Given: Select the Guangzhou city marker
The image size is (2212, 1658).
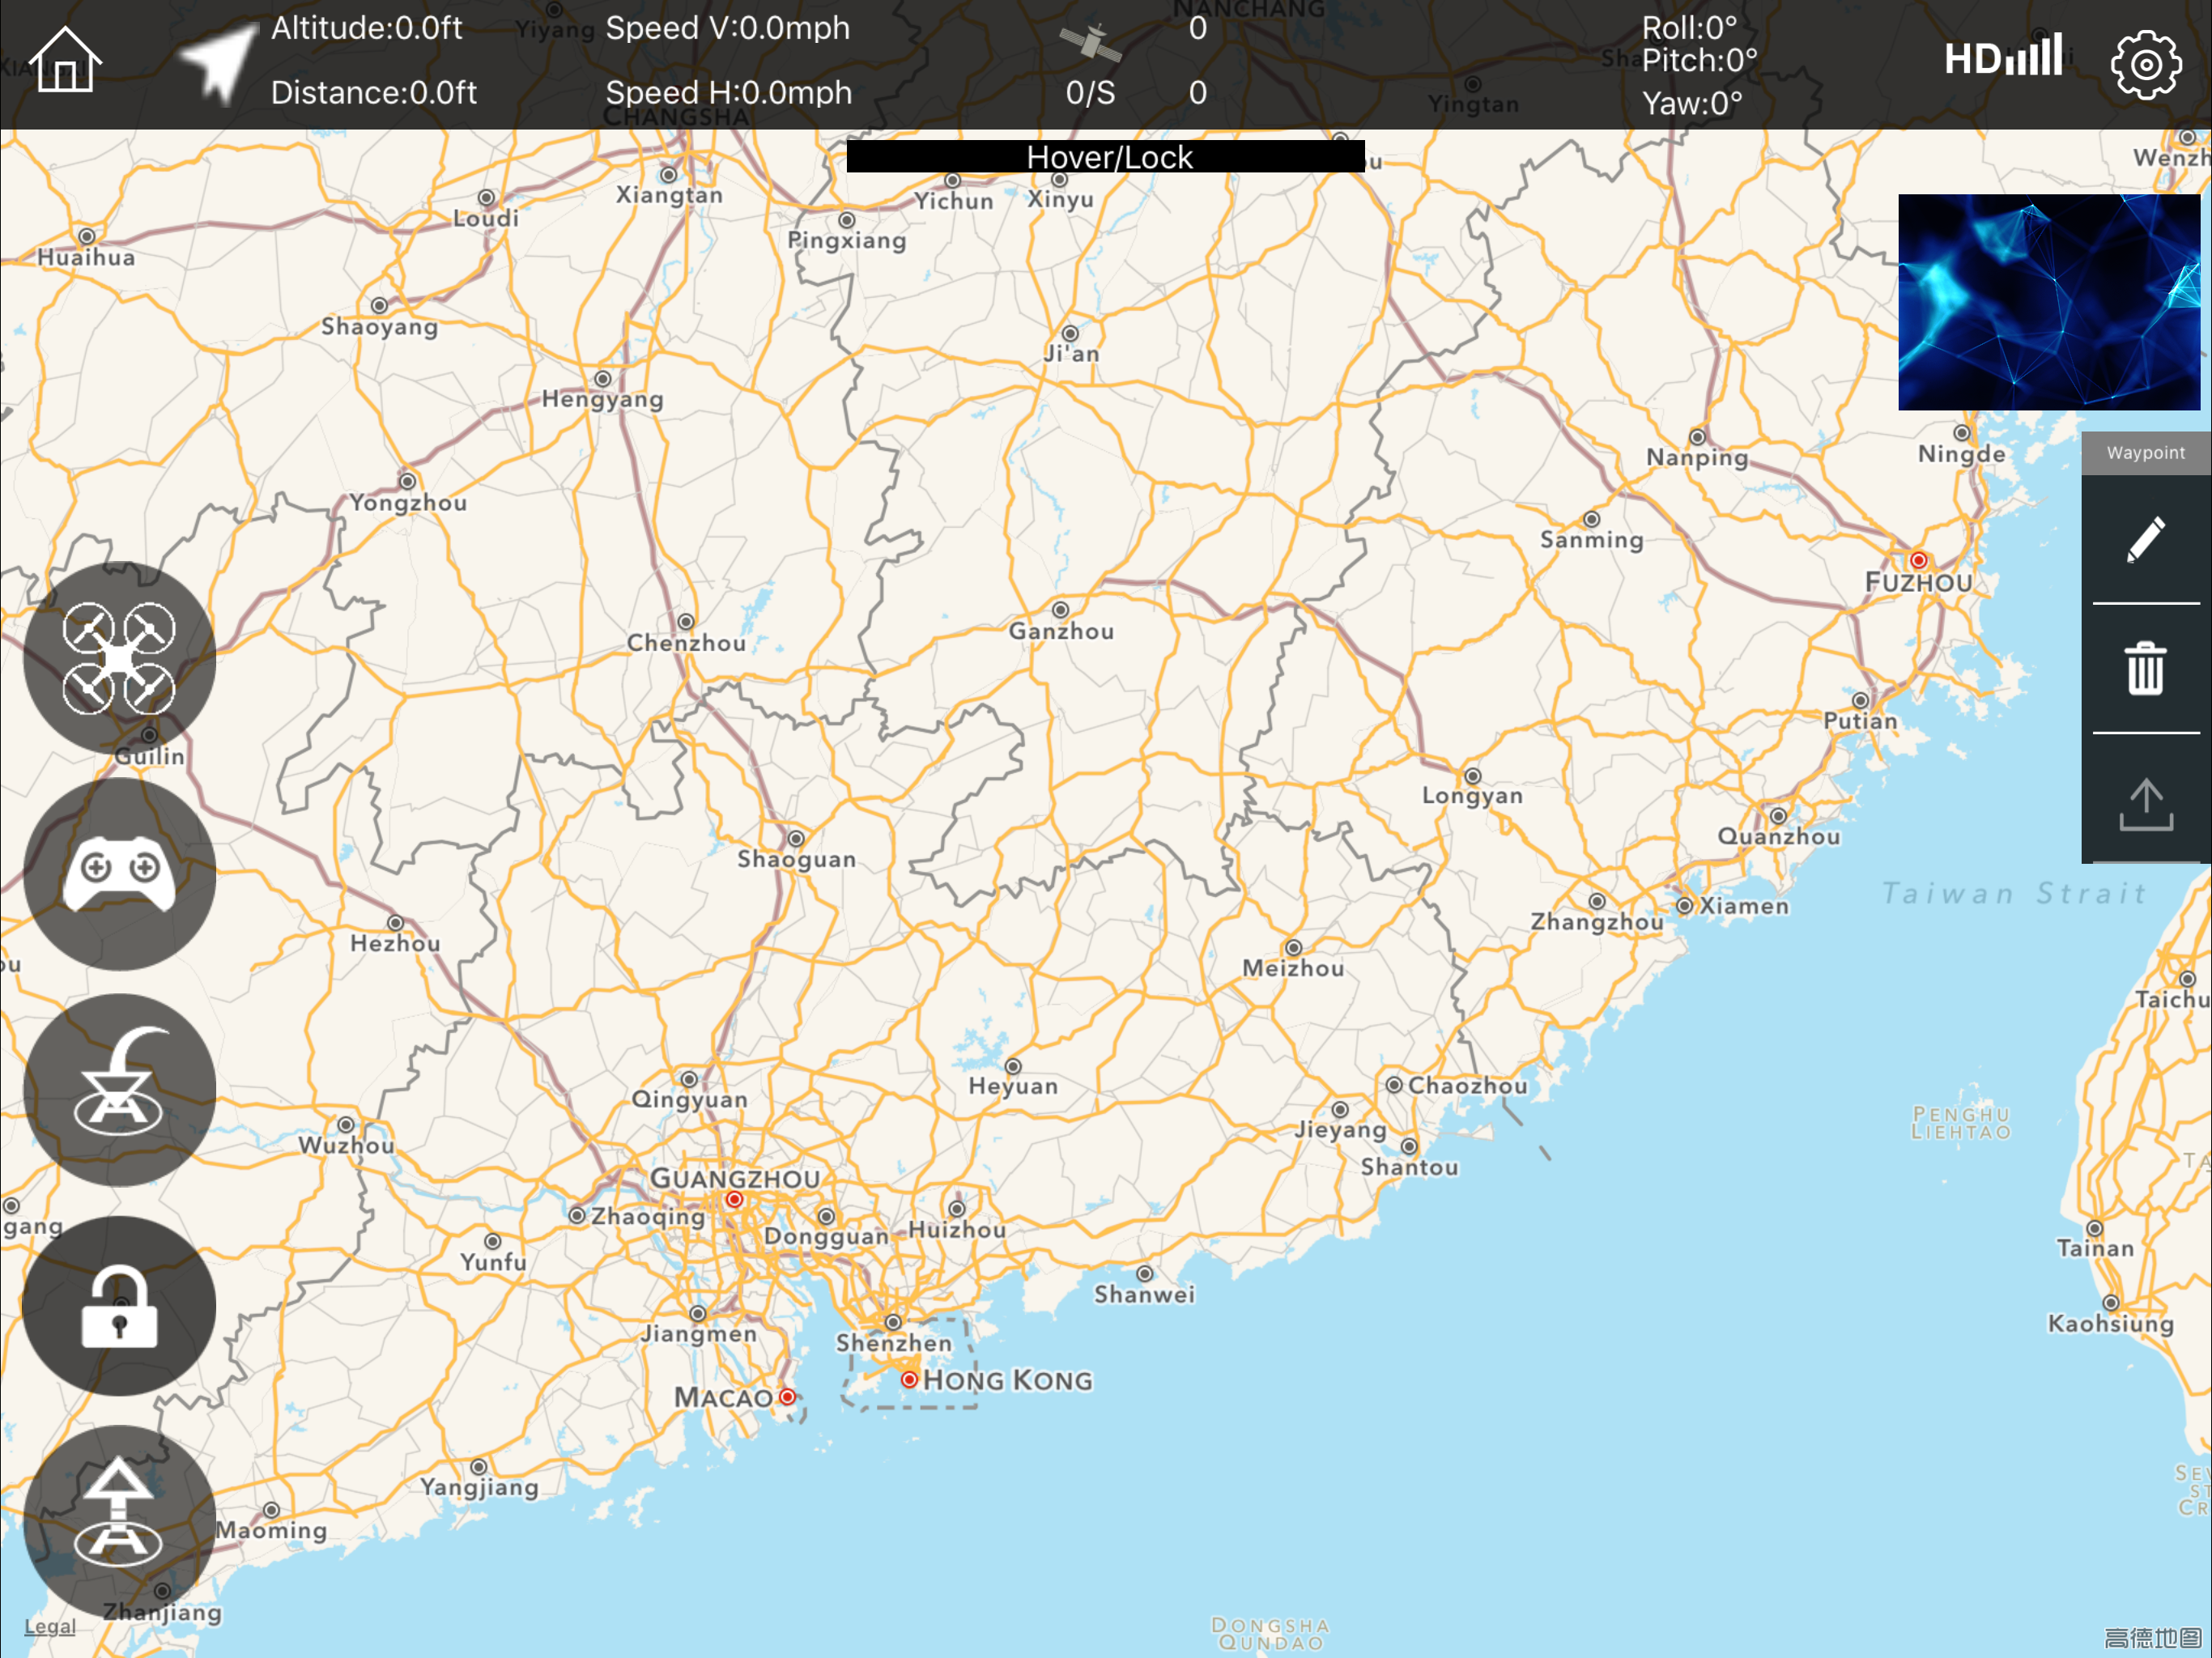Looking at the screenshot, I should pos(735,1199).
